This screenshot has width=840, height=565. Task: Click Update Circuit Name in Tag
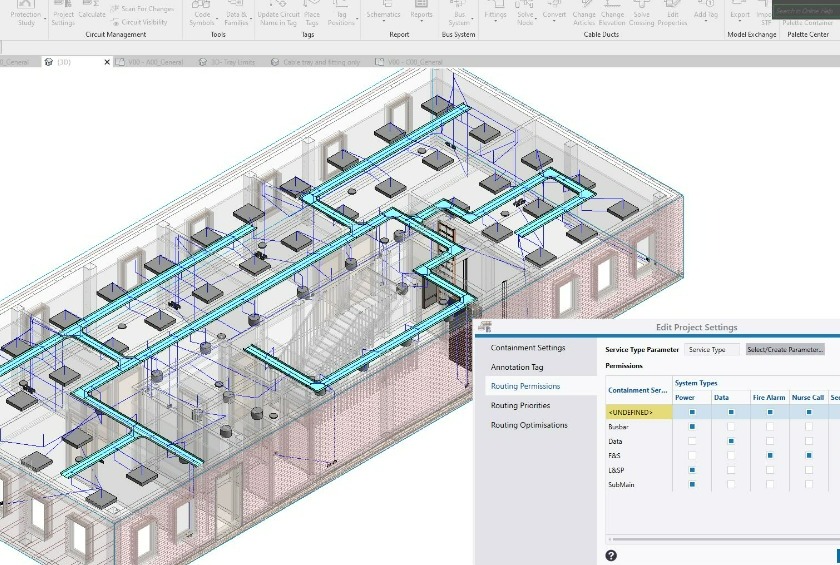click(x=278, y=13)
